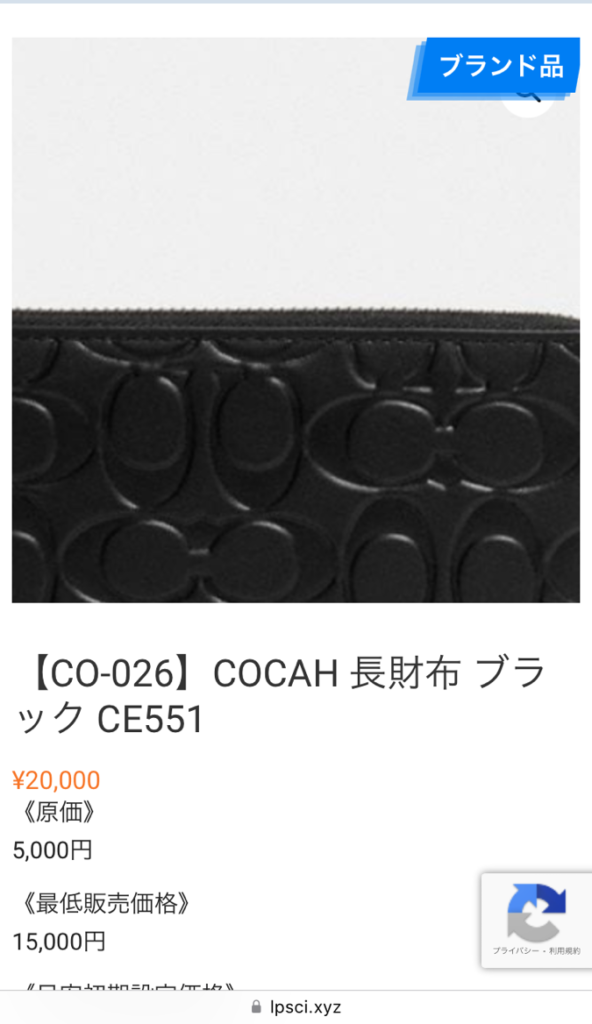Click the reCAPTCHA badge panel

click(536, 921)
